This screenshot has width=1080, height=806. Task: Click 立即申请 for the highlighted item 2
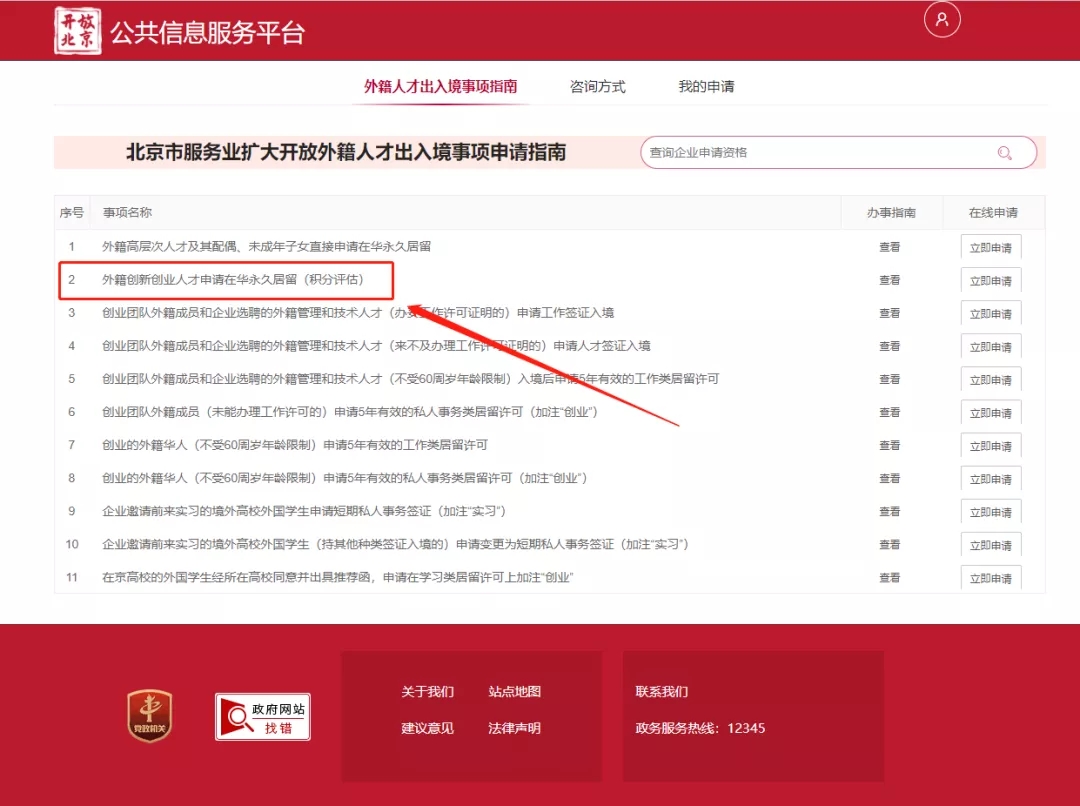pos(990,280)
